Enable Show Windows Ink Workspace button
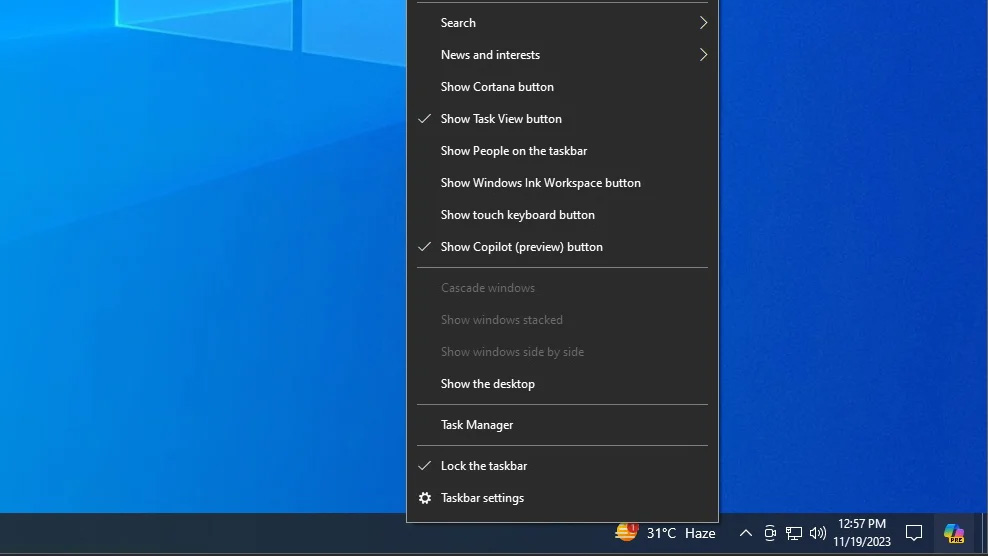 [562, 183]
